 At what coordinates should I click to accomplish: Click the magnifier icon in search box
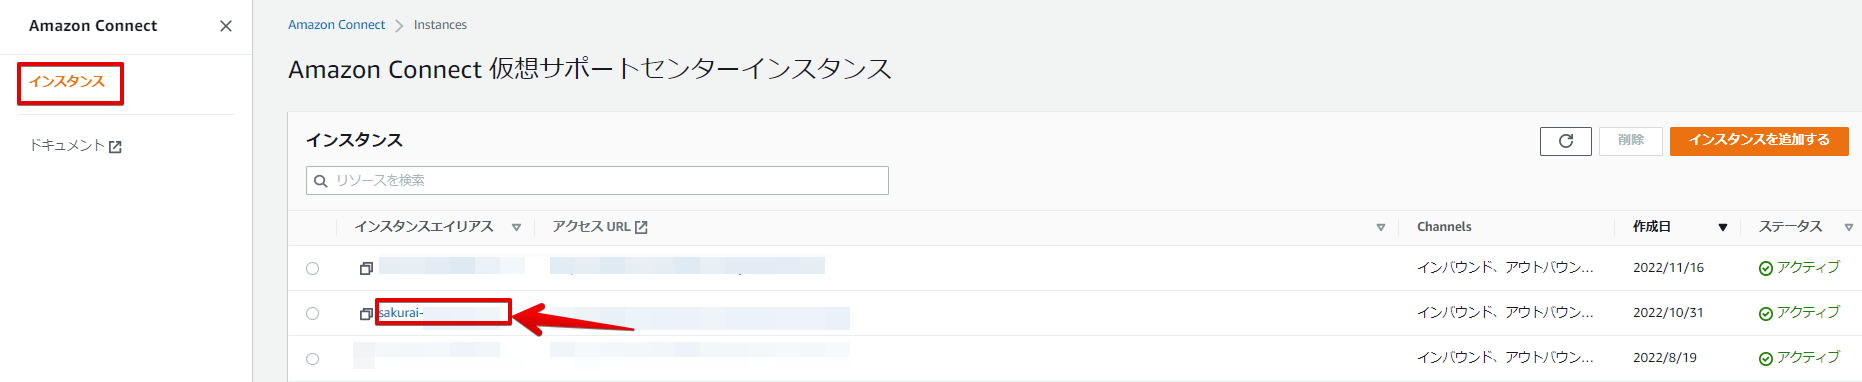(321, 181)
